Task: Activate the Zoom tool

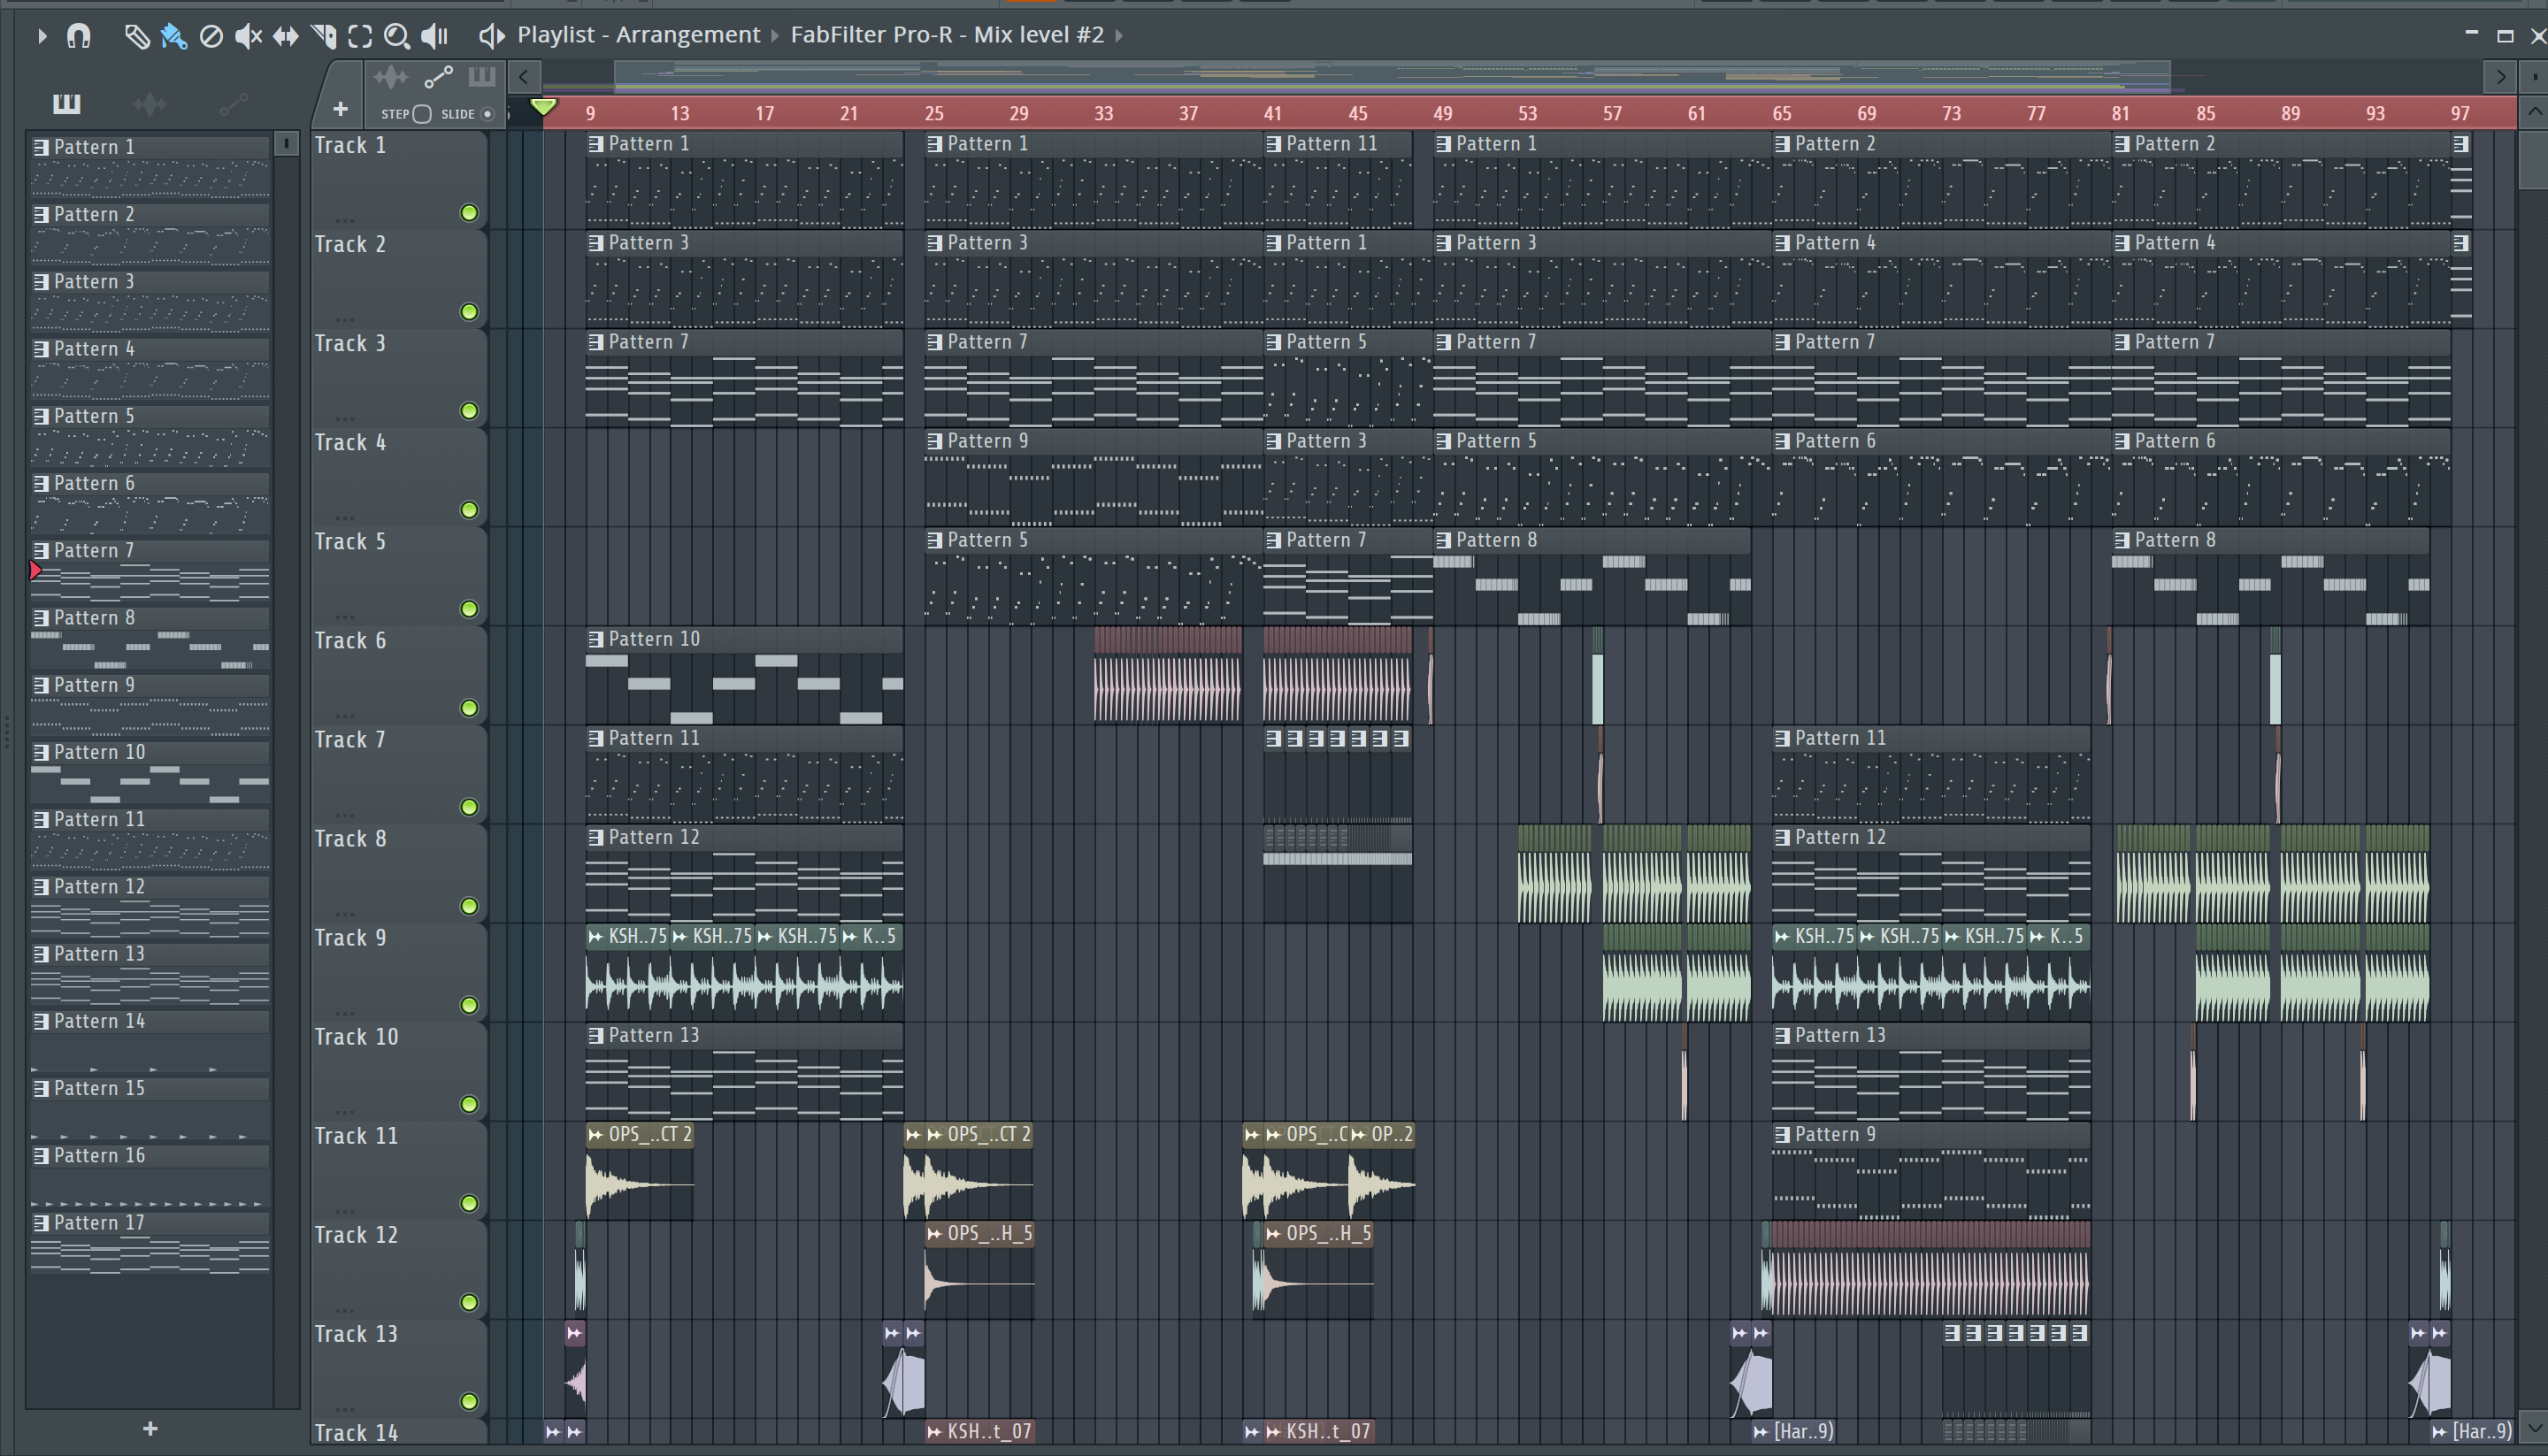Action: click(x=397, y=36)
